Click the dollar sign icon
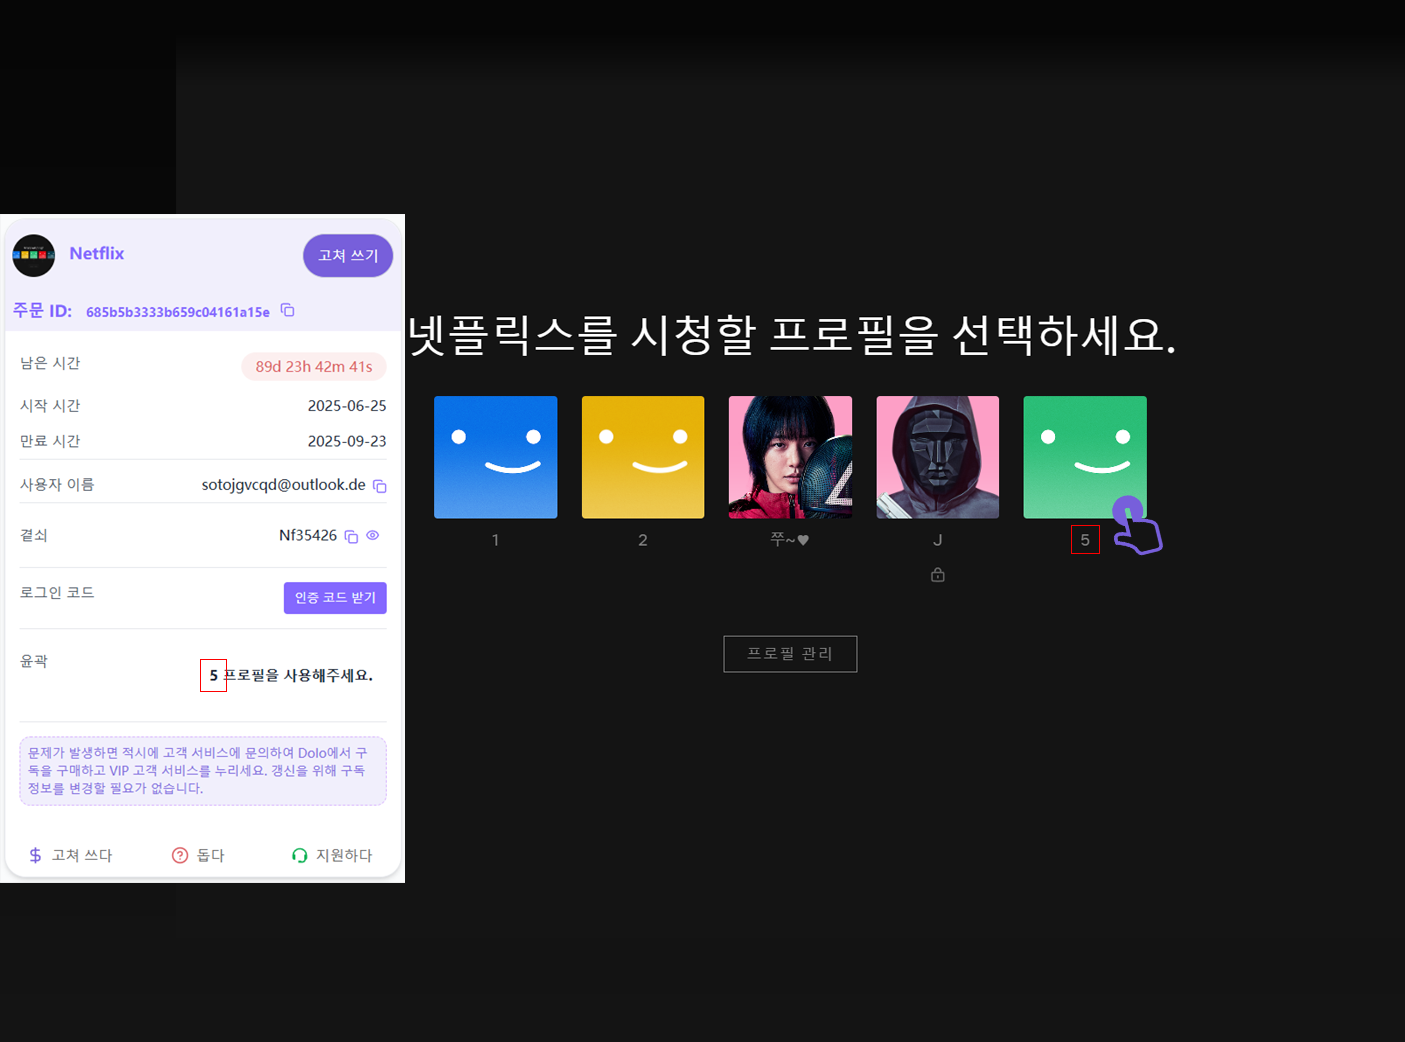1405x1042 pixels. pos(35,855)
